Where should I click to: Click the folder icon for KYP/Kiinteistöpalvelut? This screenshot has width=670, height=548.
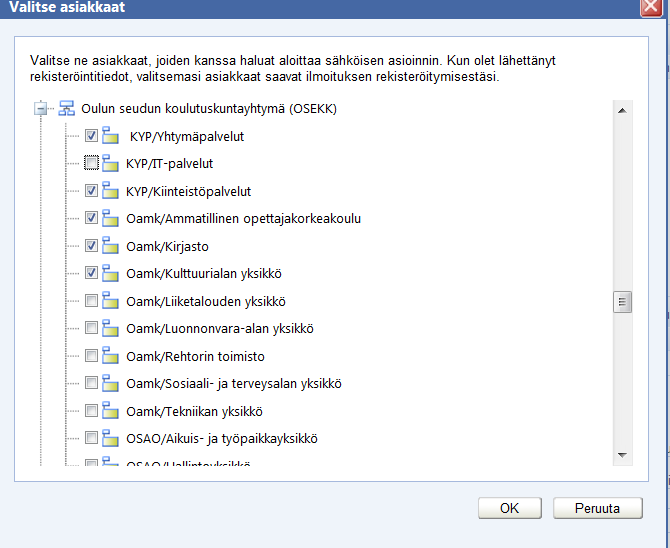pos(110,190)
